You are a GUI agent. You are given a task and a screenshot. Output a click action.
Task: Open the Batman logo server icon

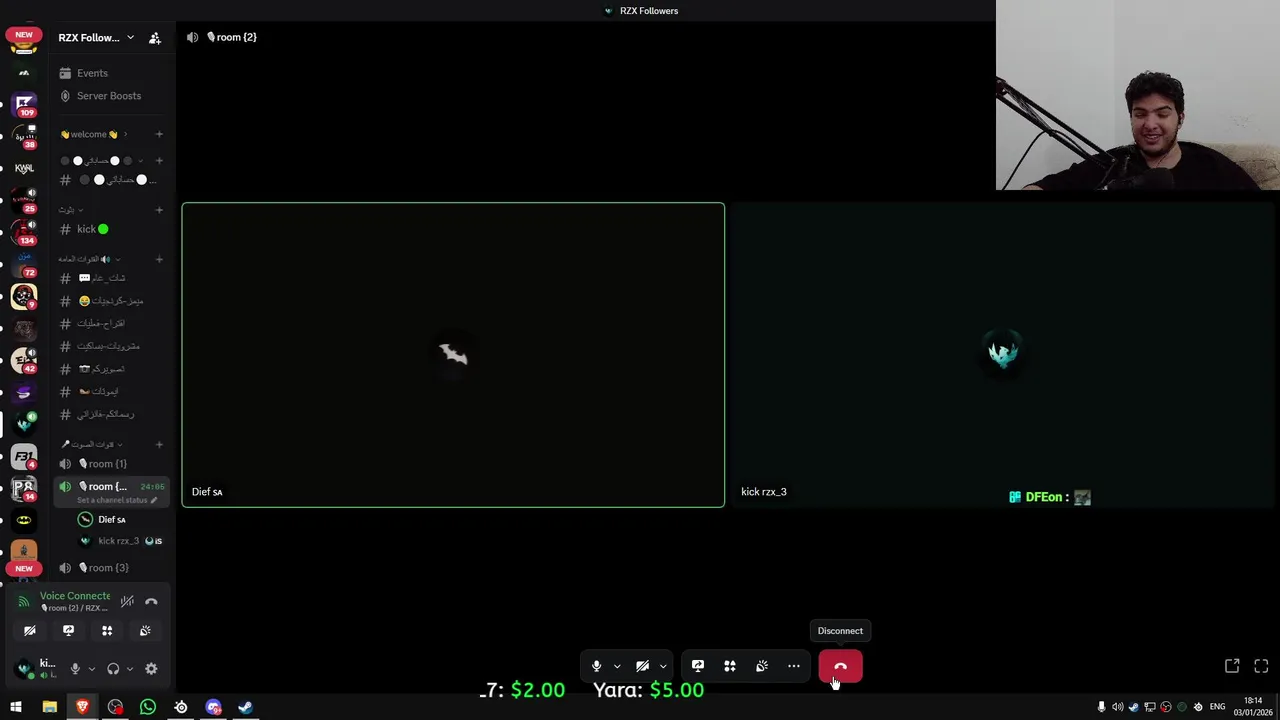point(24,520)
